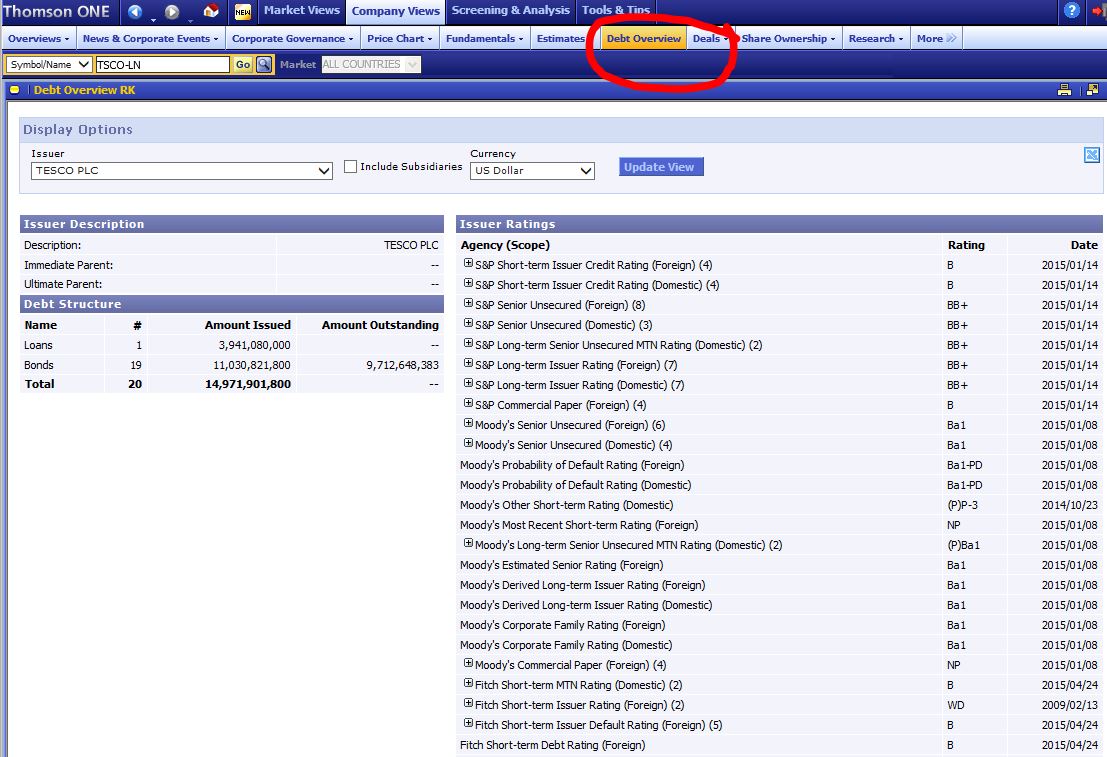Click the TSCO-LN symbol input field
Viewport: 1107px width, 757px height.
(162, 64)
